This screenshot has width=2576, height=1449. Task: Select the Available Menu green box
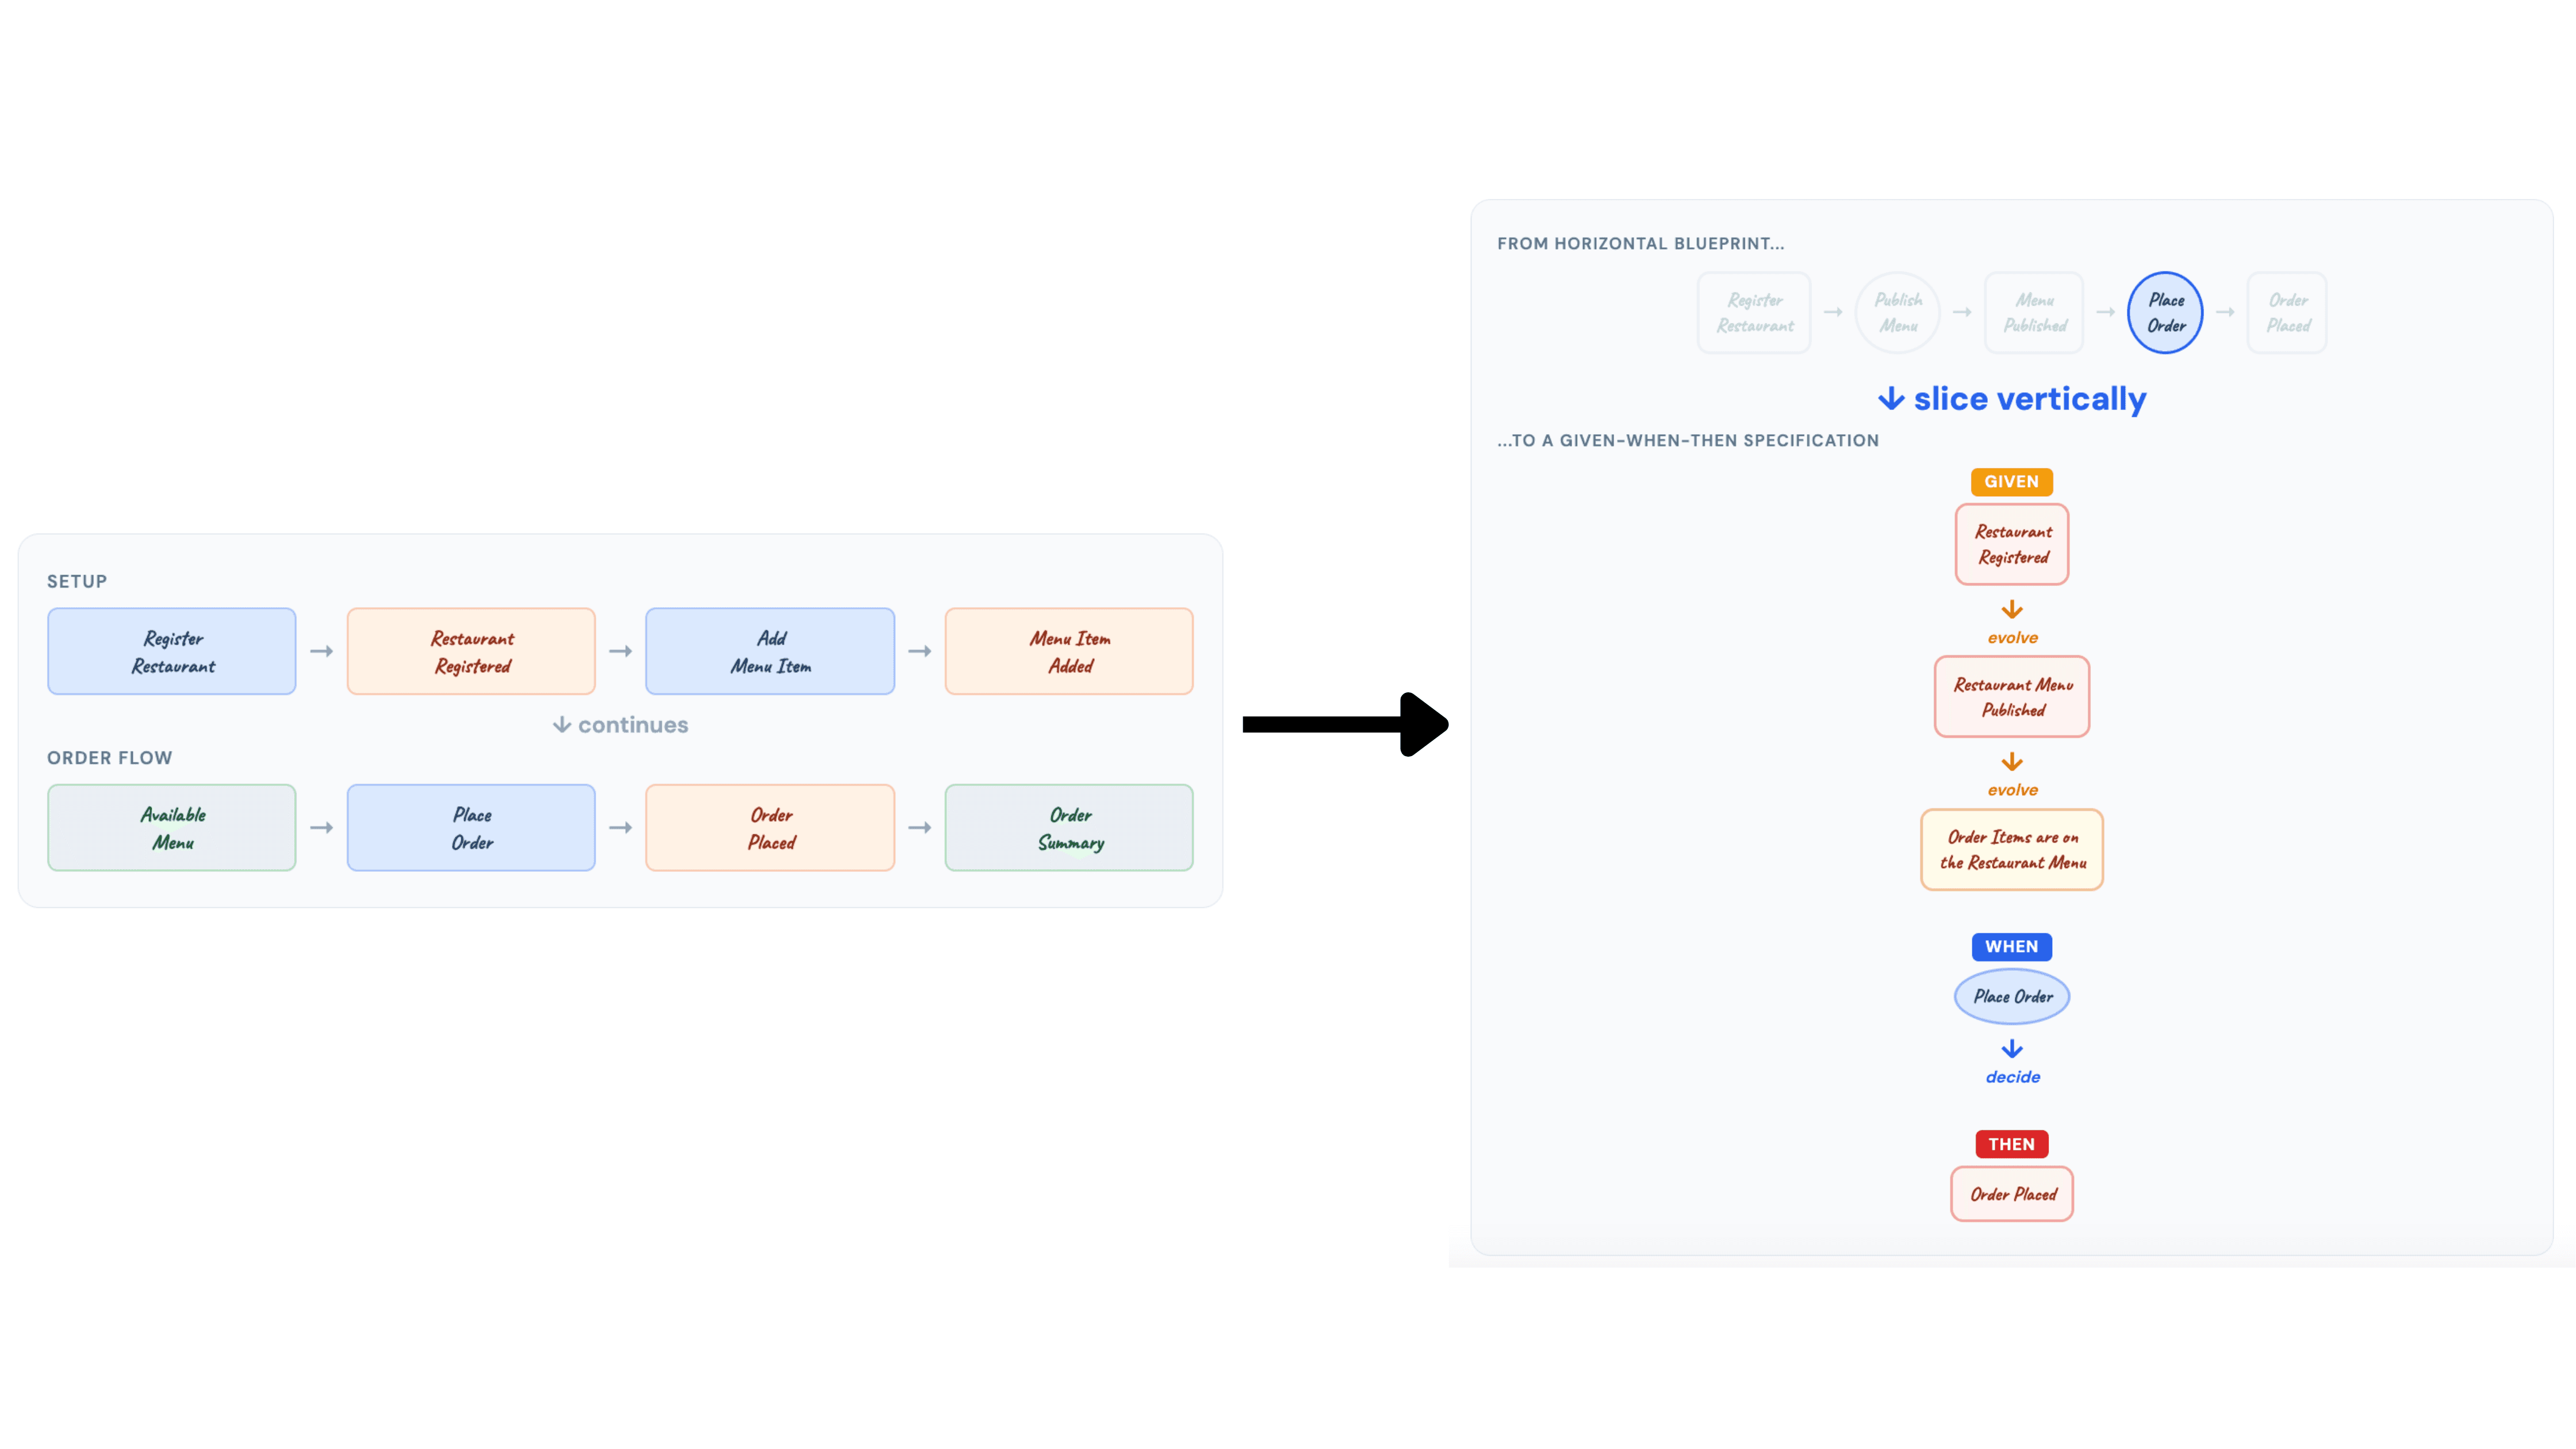(172, 828)
